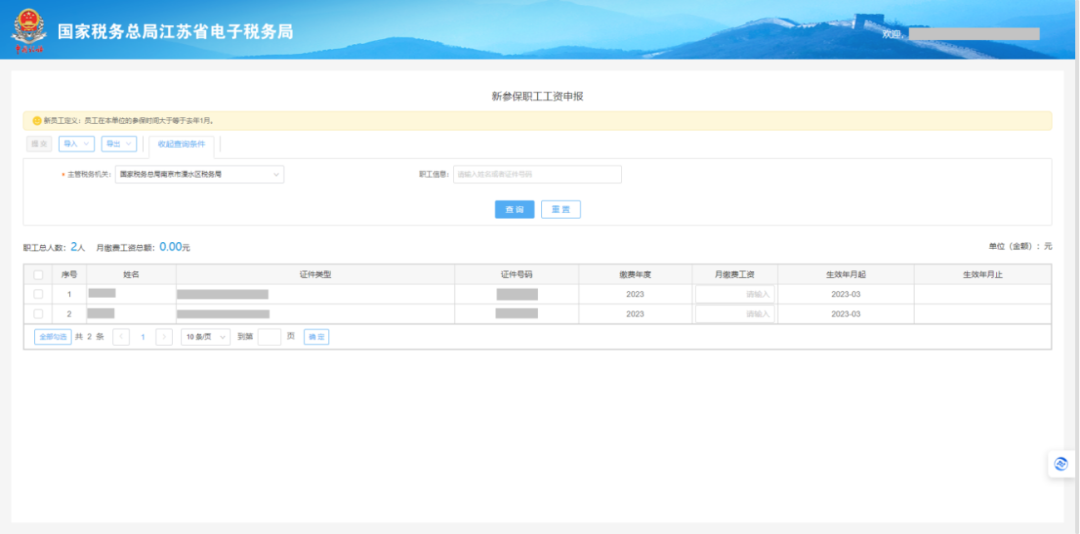
Task: Check the checkbox for row 2
Action: click(x=38, y=314)
